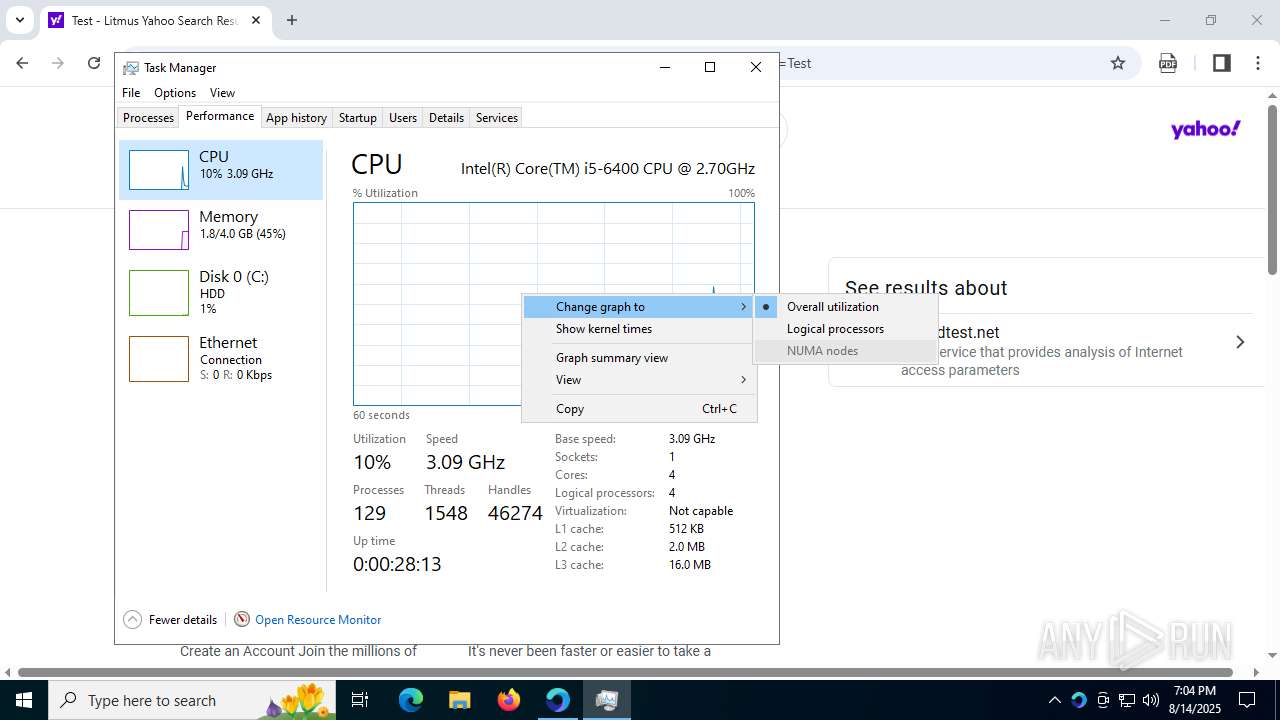Image resolution: width=1280 pixels, height=720 pixels.
Task: Switch to the Users tab
Action: point(403,118)
